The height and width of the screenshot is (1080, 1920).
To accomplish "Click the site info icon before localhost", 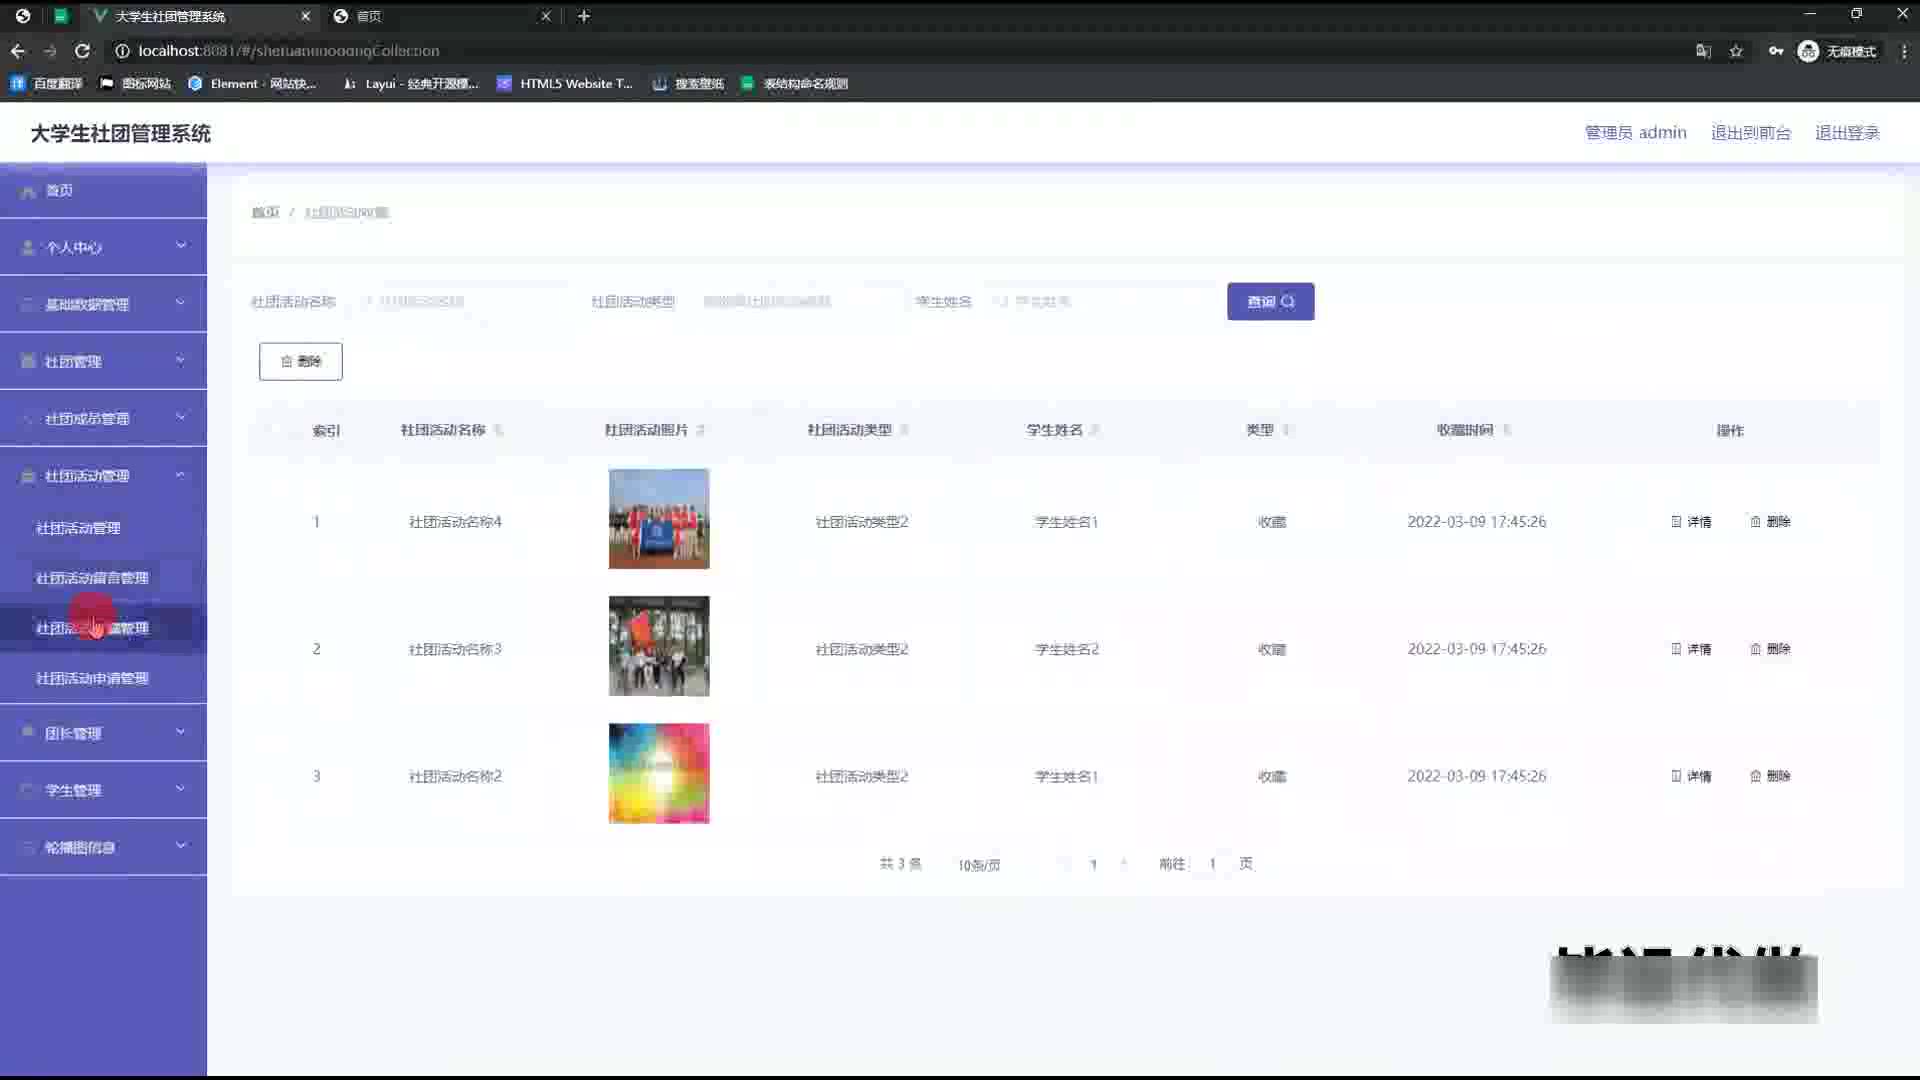I will 122,51.
